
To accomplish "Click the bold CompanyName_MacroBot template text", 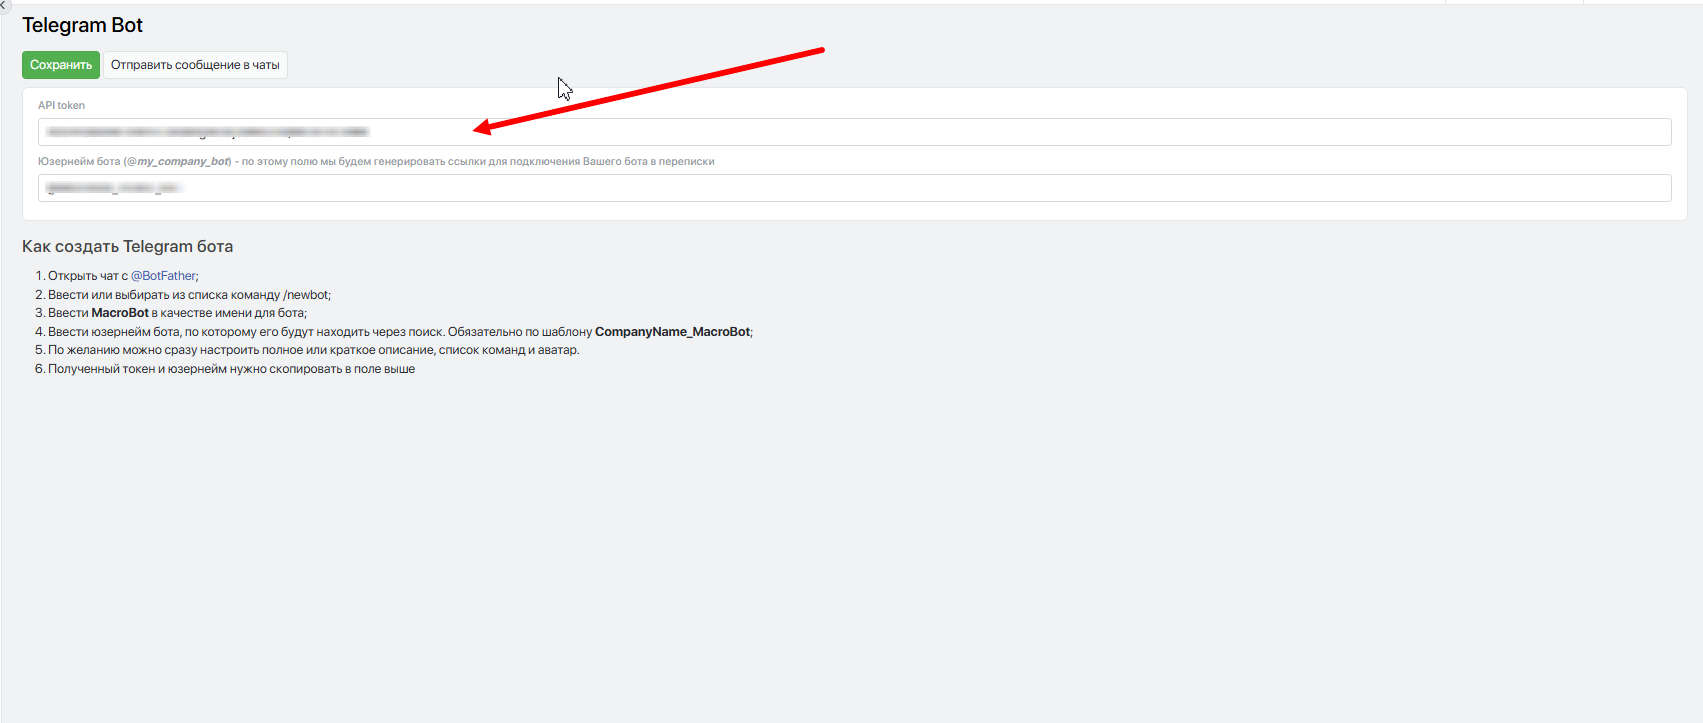I will tap(672, 332).
